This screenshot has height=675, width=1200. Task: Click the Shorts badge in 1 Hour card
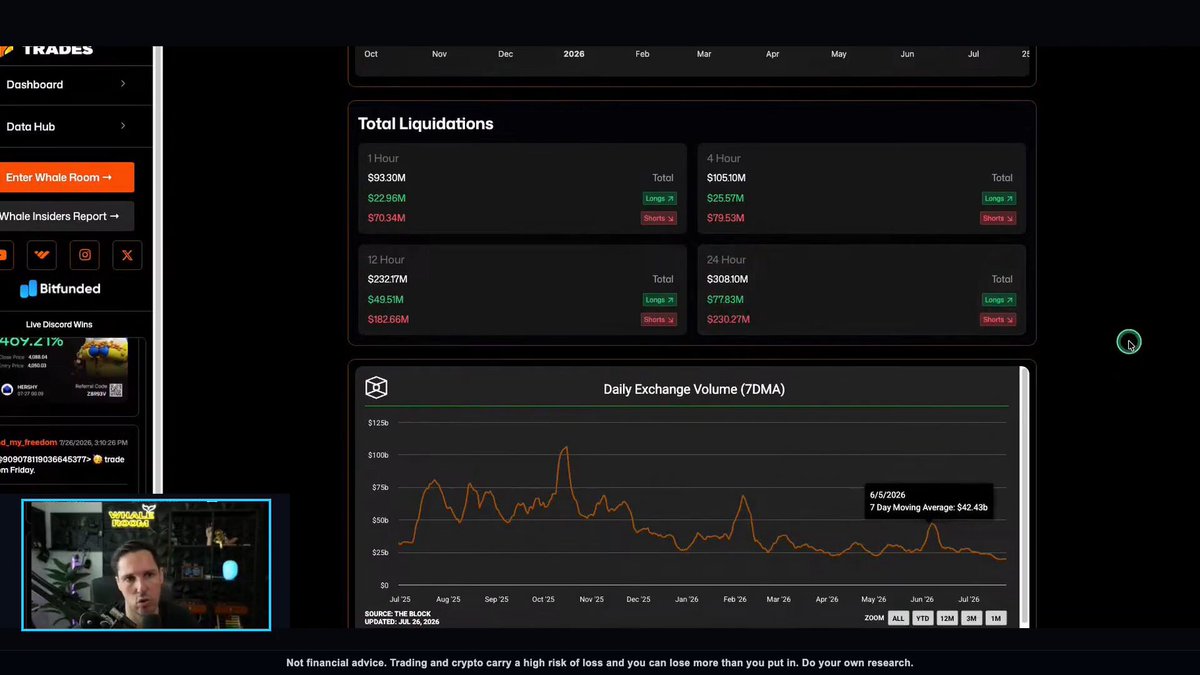point(659,218)
